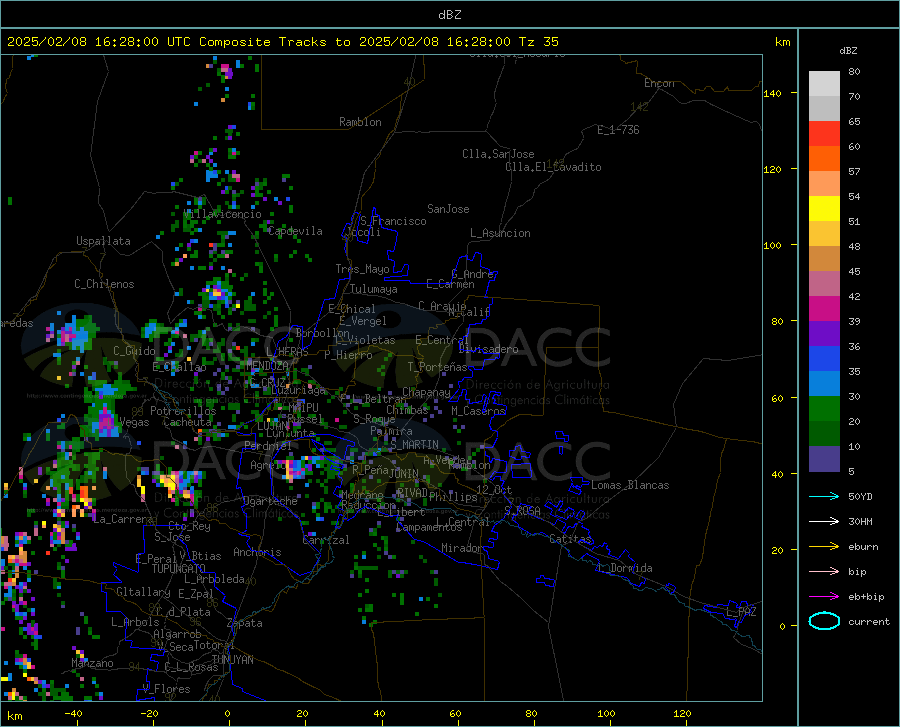Click the slate blue 10 dBZ swatch
900x727 pixels.
[824, 458]
